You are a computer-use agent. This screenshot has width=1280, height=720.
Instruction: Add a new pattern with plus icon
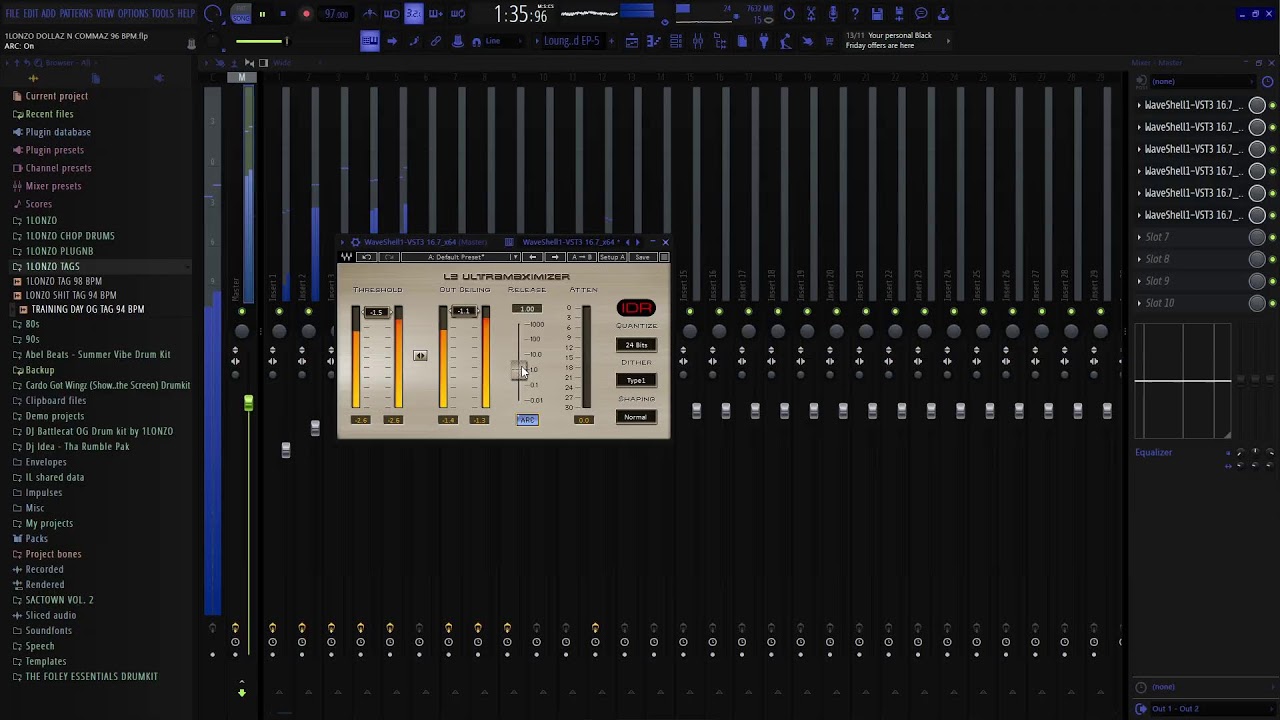point(613,41)
